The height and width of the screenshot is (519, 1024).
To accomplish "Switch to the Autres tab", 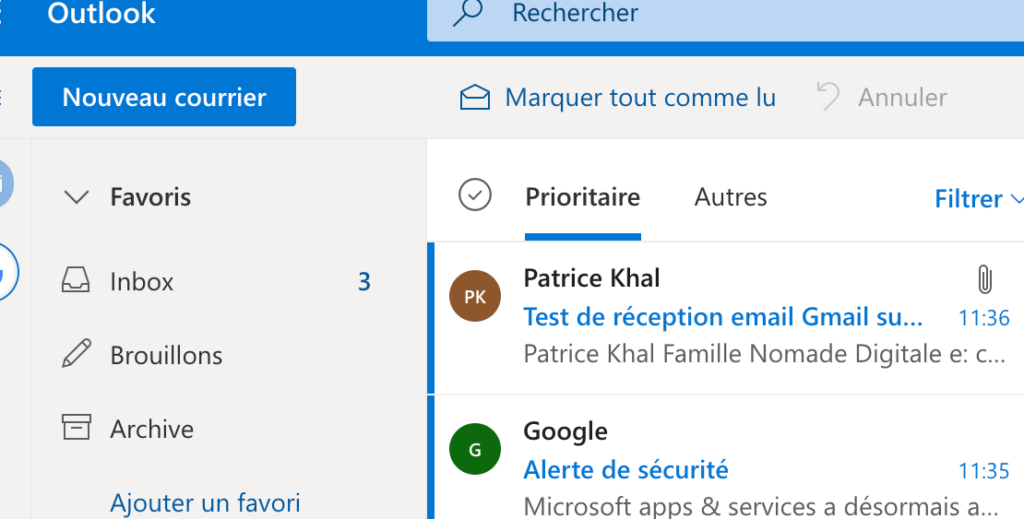I will coord(730,197).
